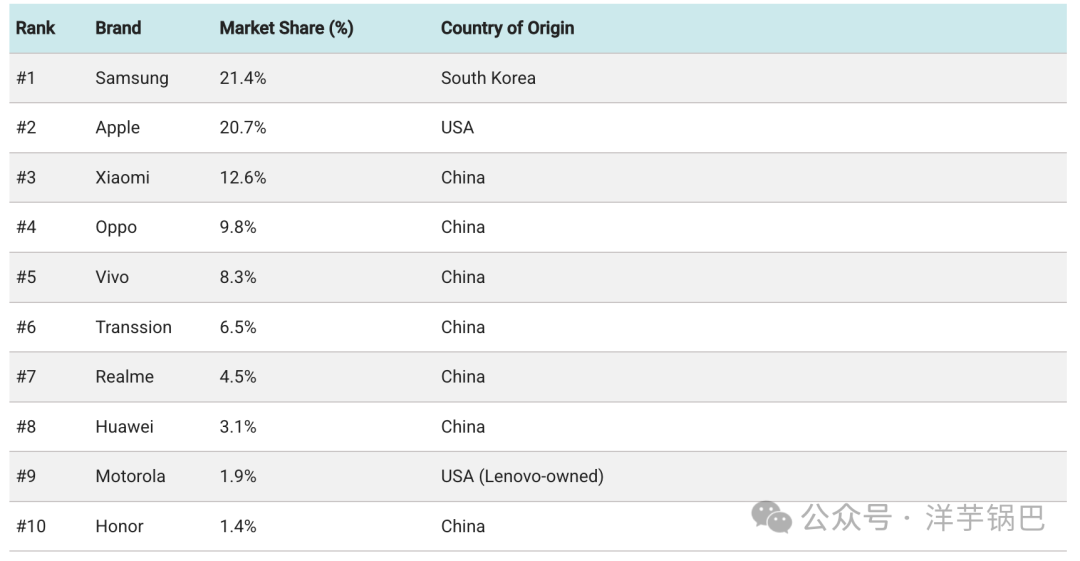This screenshot has width=1080, height=561.
Task: Click the Samsung brand cell
Action: [x=132, y=78]
